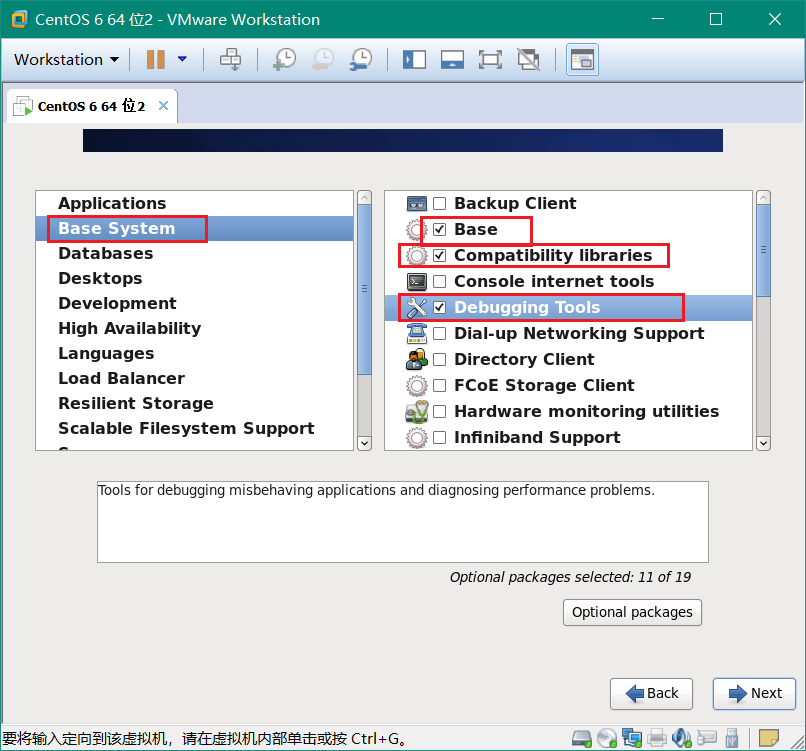
Task: Toggle the thumbnail bar view
Action: pyautogui.click(x=452, y=60)
